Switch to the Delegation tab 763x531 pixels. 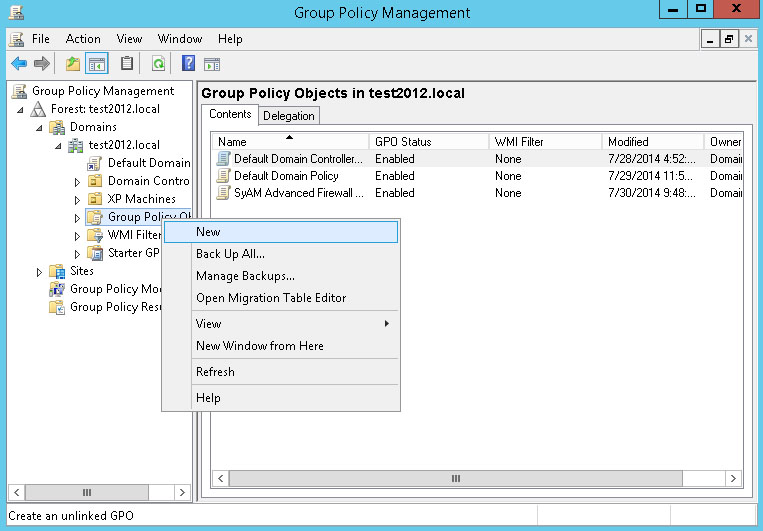point(289,115)
